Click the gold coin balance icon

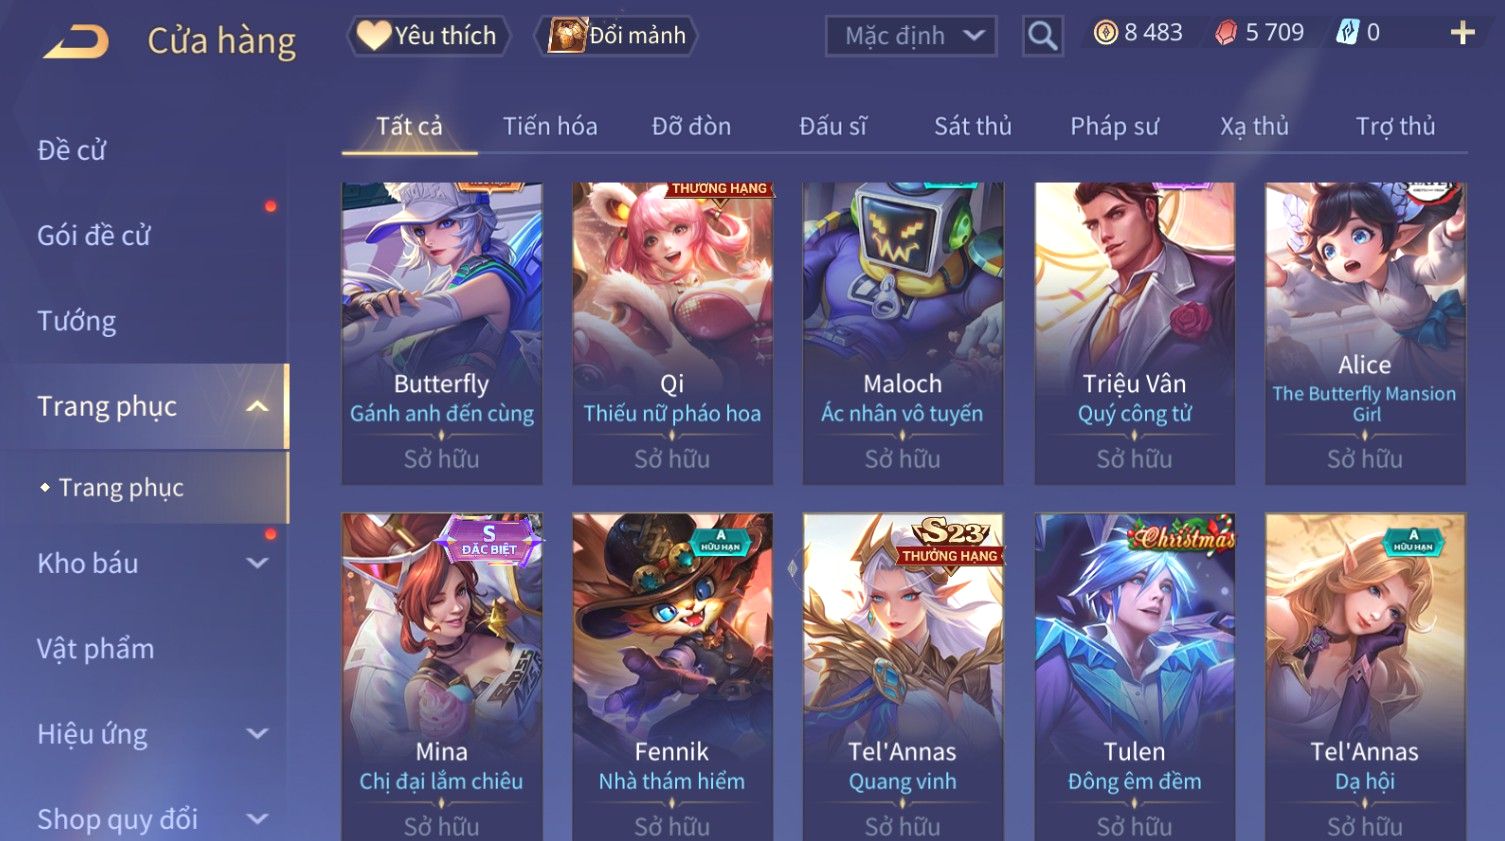click(1105, 33)
